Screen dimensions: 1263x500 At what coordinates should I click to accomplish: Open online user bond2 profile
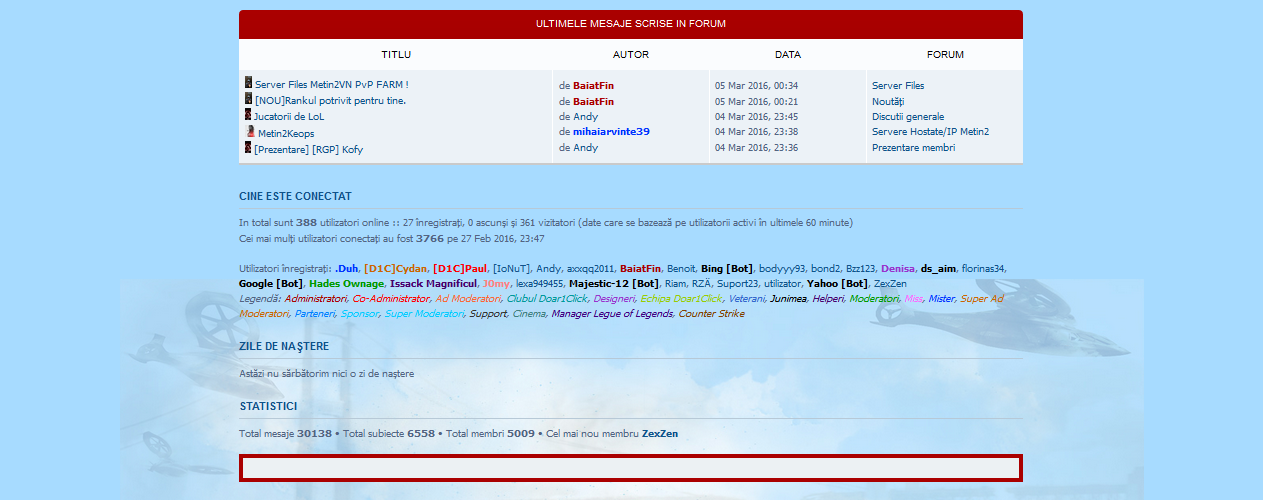pos(825,268)
